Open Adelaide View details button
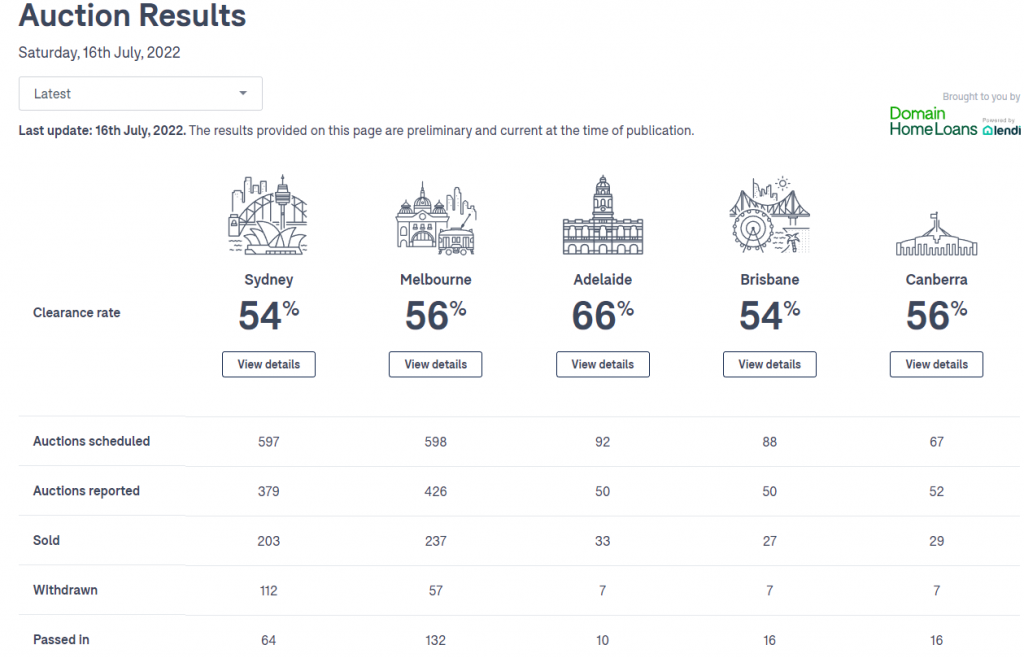Screen dimensions: 1024x658 coord(603,364)
